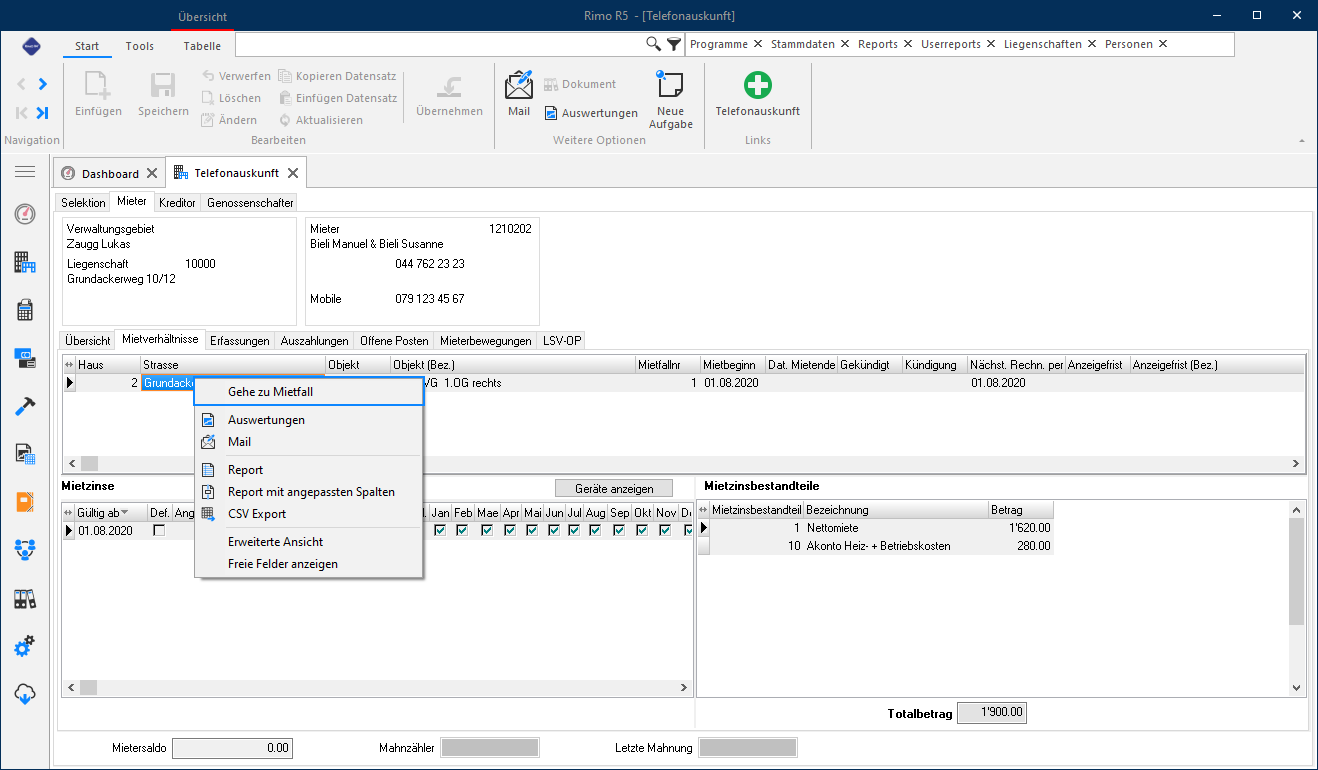Select the building icon in the sidebar
Image resolution: width=1318 pixels, height=770 pixels.
25,263
